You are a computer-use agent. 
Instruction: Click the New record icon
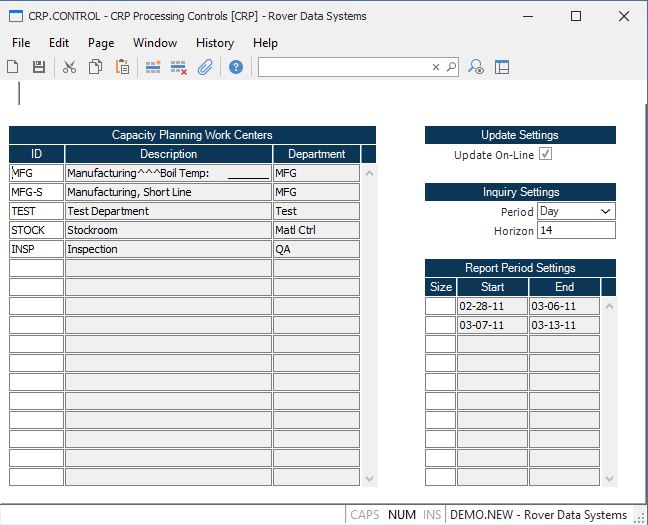(x=13, y=67)
